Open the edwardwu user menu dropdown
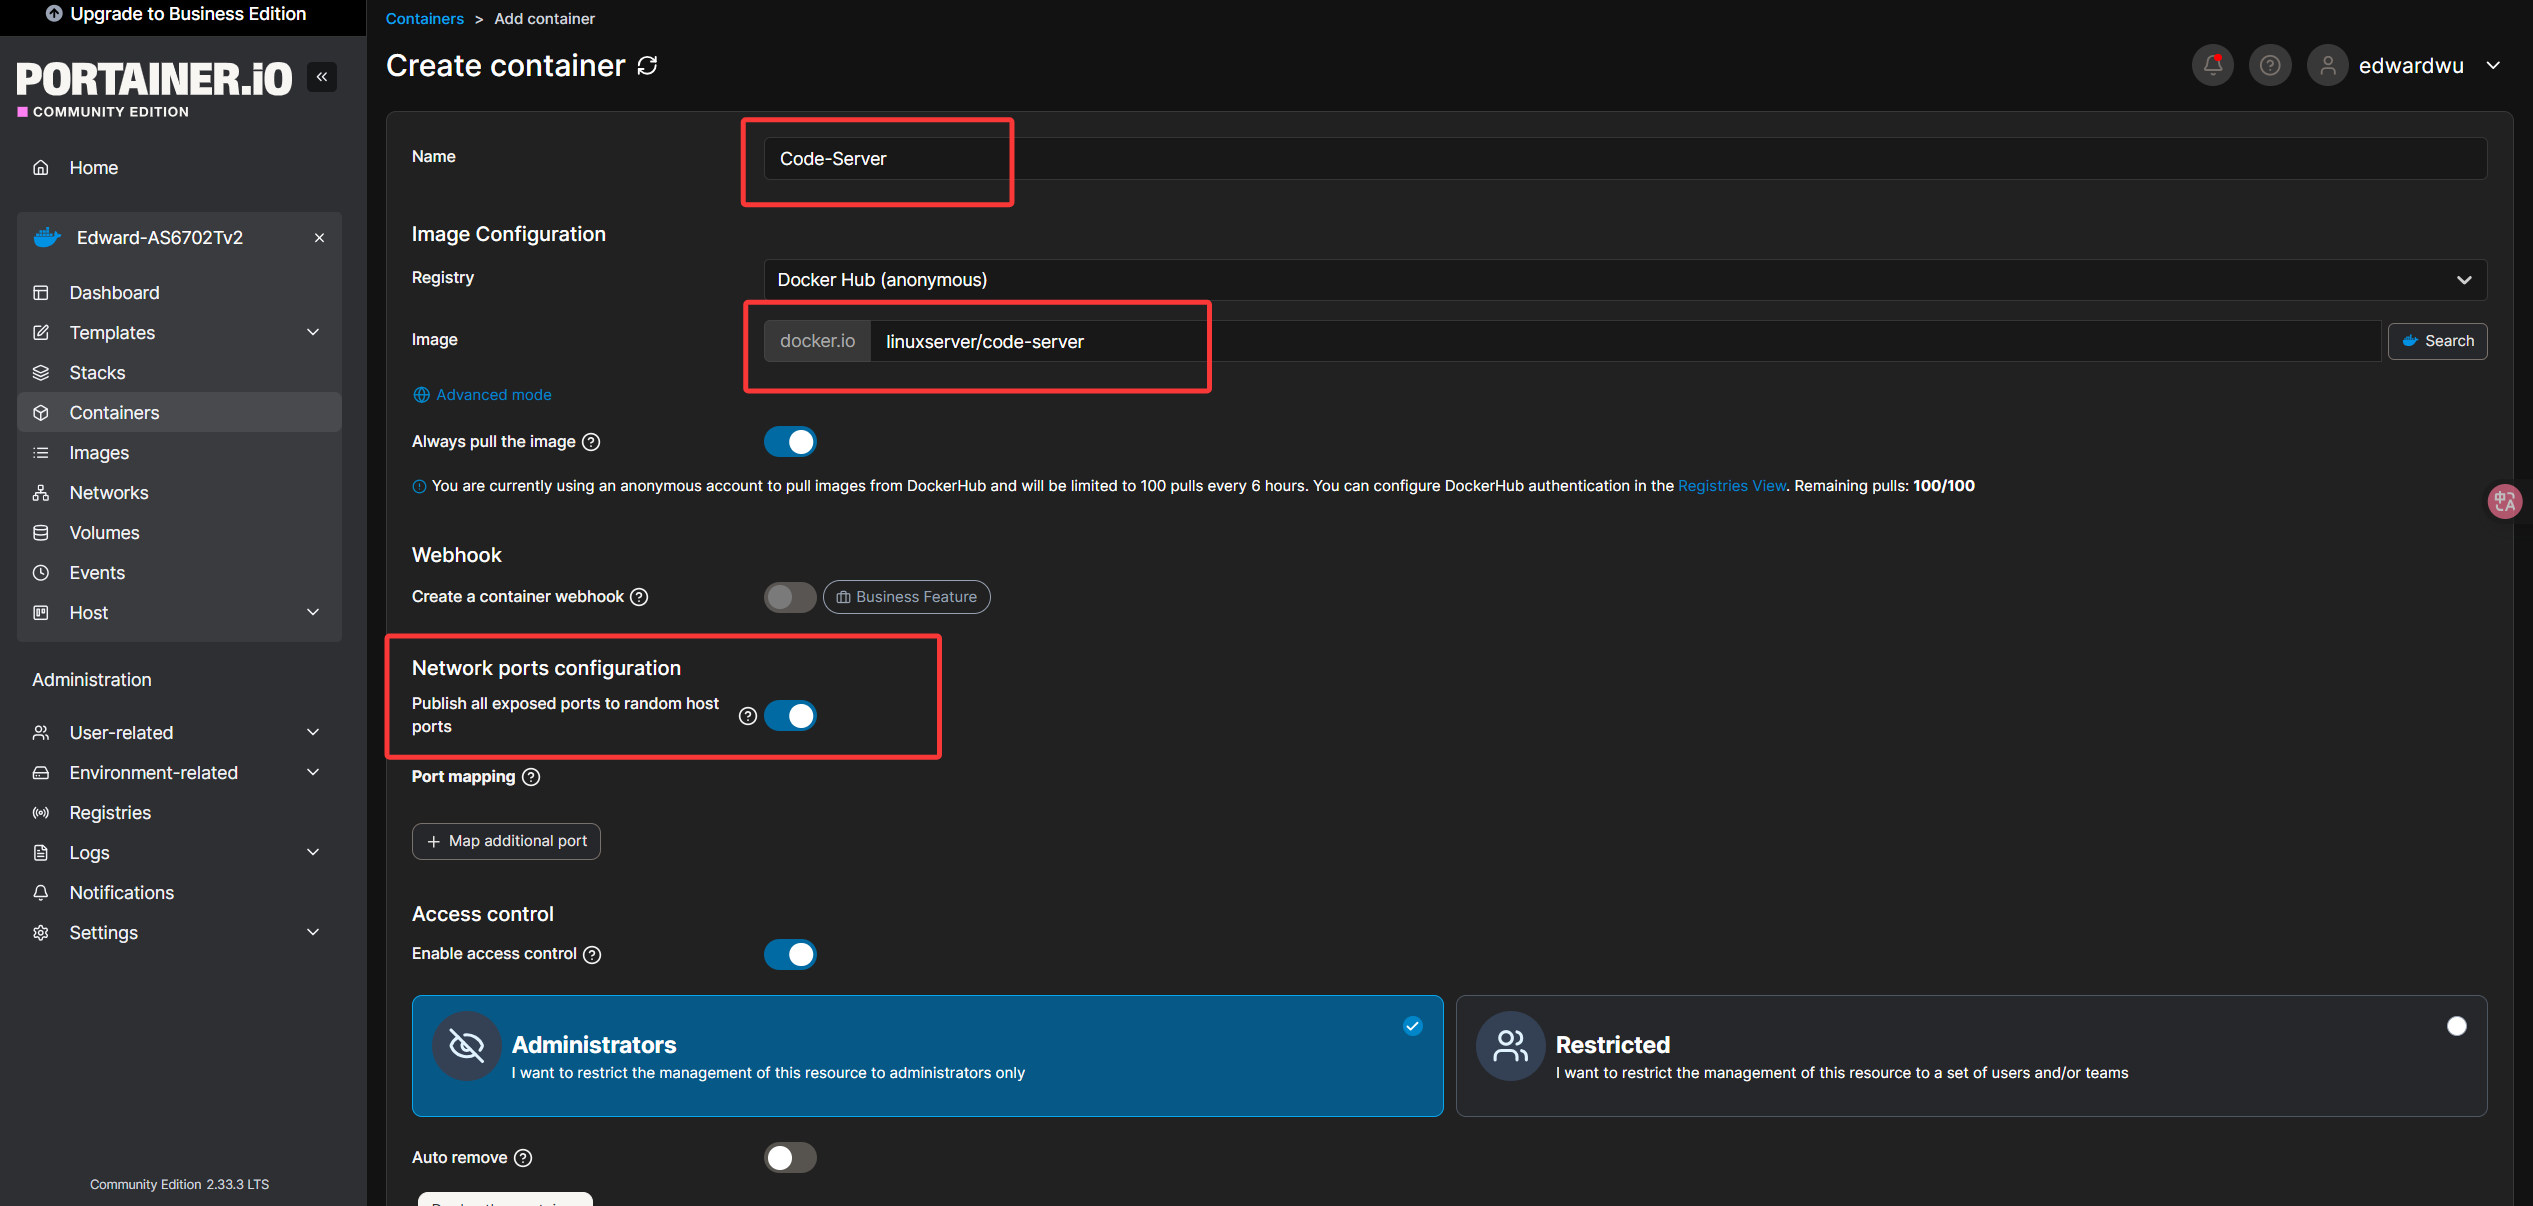Screen dimensions: 2533x1206 2410,66
